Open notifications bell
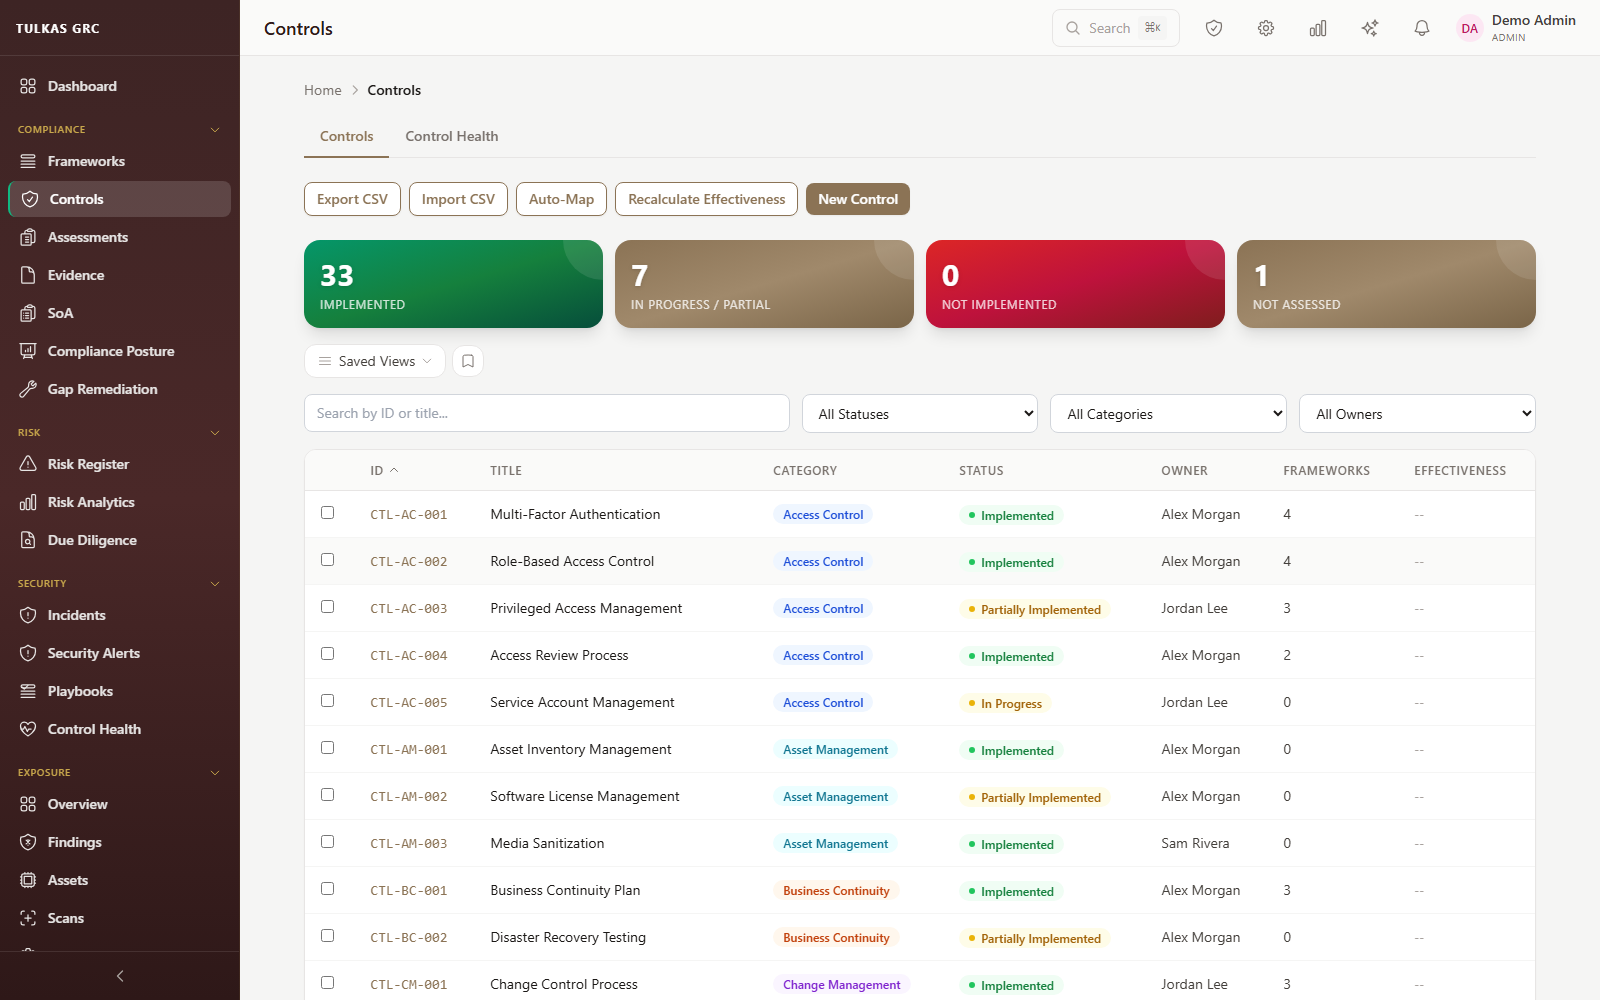 coord(1422,28)
